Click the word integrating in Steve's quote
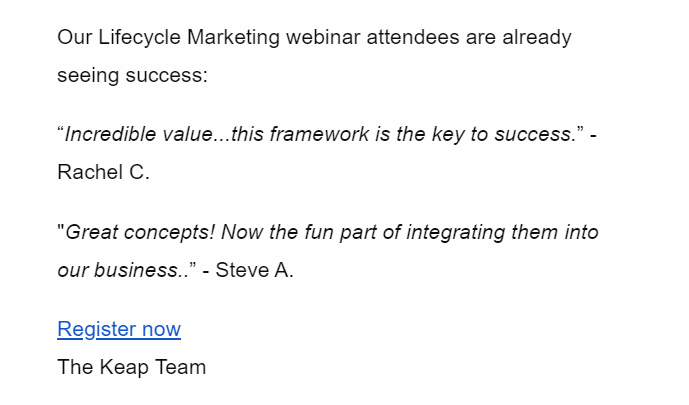Viewport: 689px width, 405px height. (x=455, y=232)
